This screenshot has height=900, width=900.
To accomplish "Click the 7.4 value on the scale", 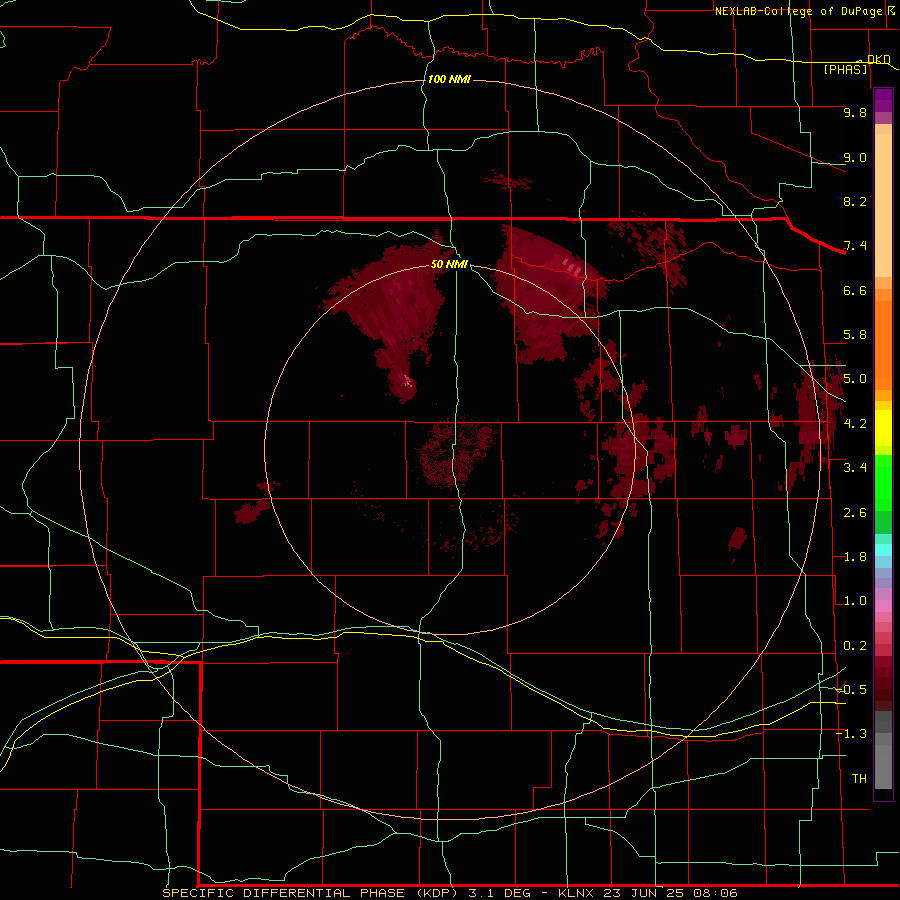I will [855, 246].
